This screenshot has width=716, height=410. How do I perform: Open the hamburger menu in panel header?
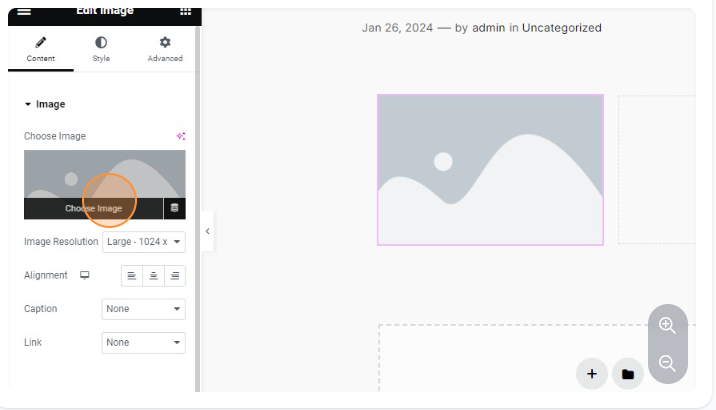[24, 10]
